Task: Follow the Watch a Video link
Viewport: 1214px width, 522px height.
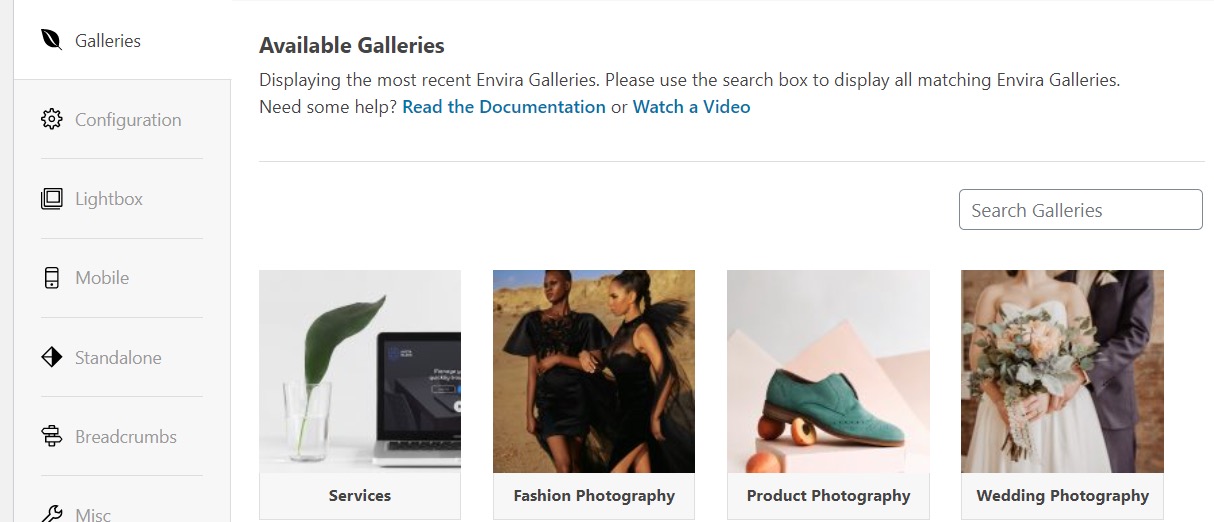Action: click(691, 106)
